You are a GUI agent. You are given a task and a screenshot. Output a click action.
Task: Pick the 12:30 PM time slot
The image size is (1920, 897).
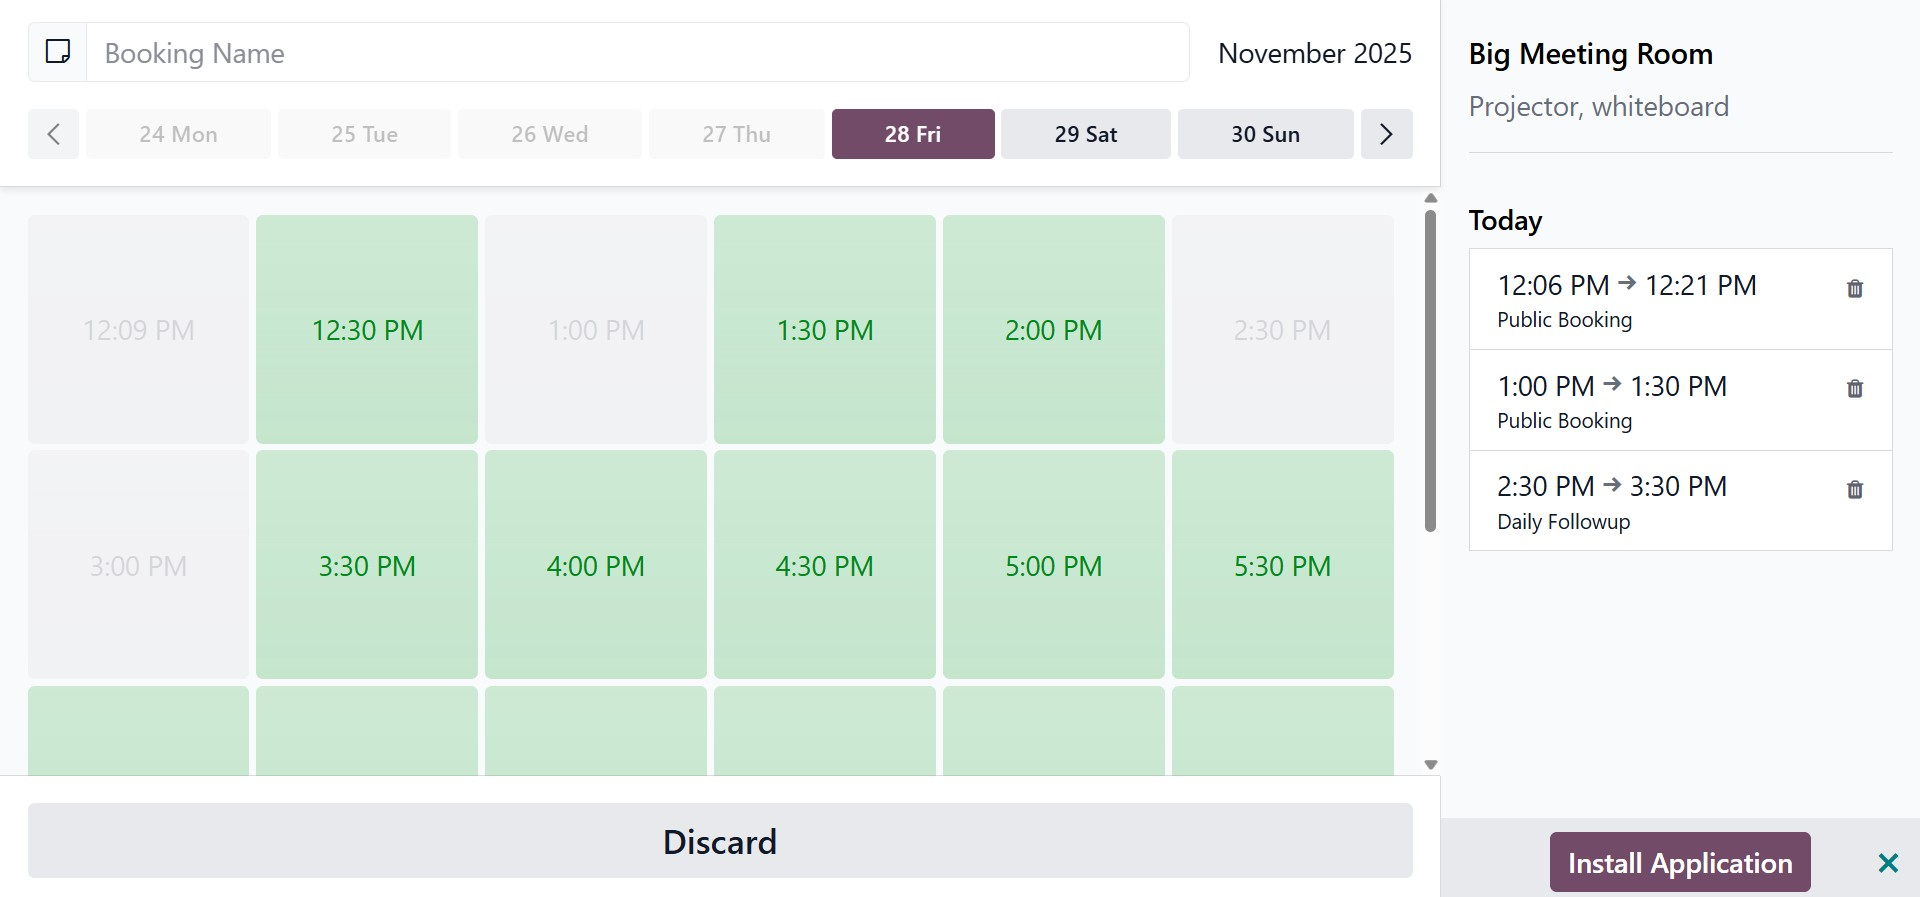(x=367, y=330)
